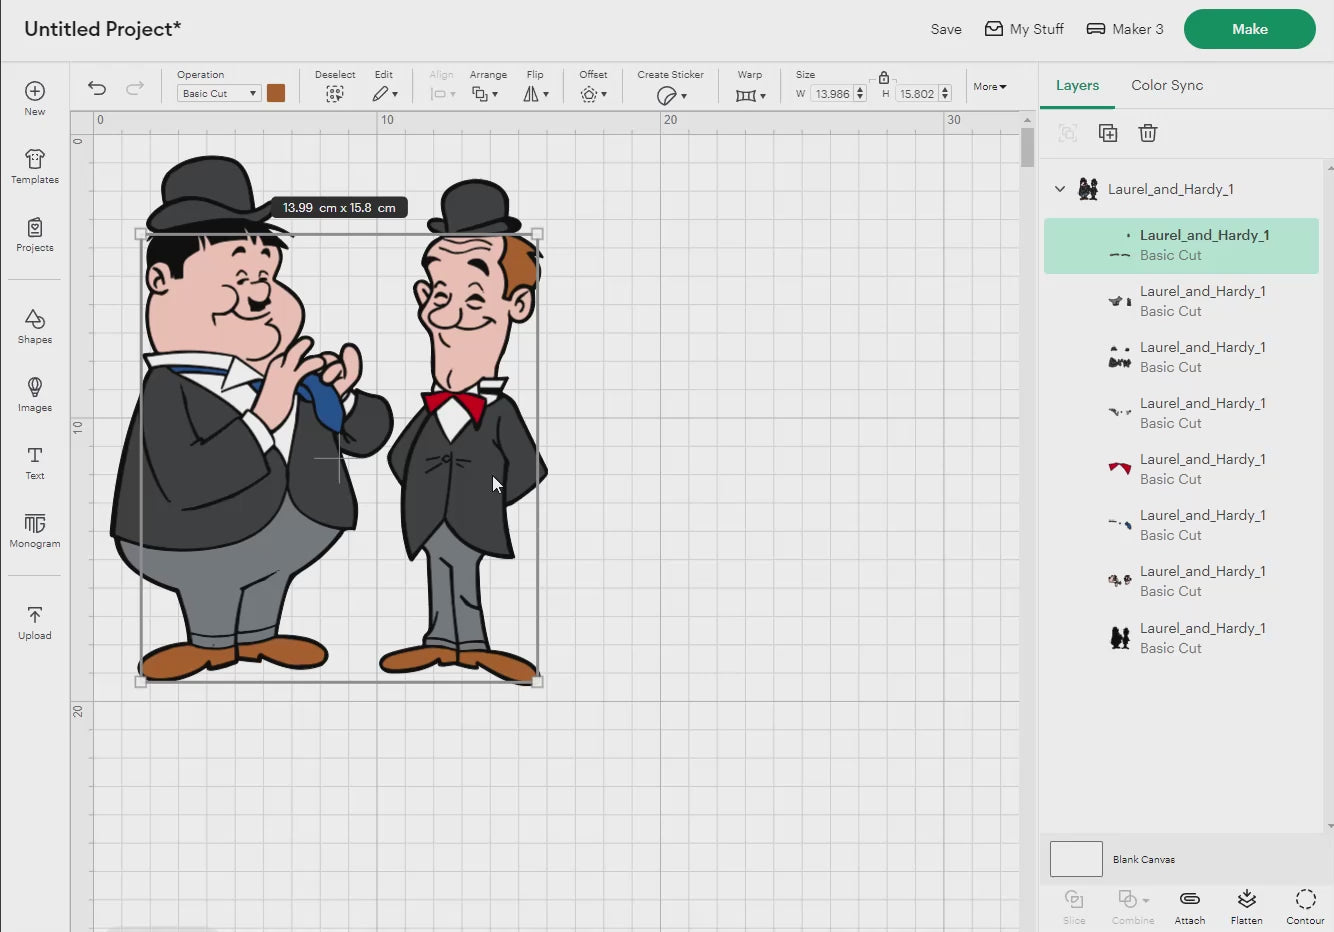The width and height of the screenshot is (1334, 932).
Task: Select the black silhouette bottom layer
Action: click(x=1182, y=638)
